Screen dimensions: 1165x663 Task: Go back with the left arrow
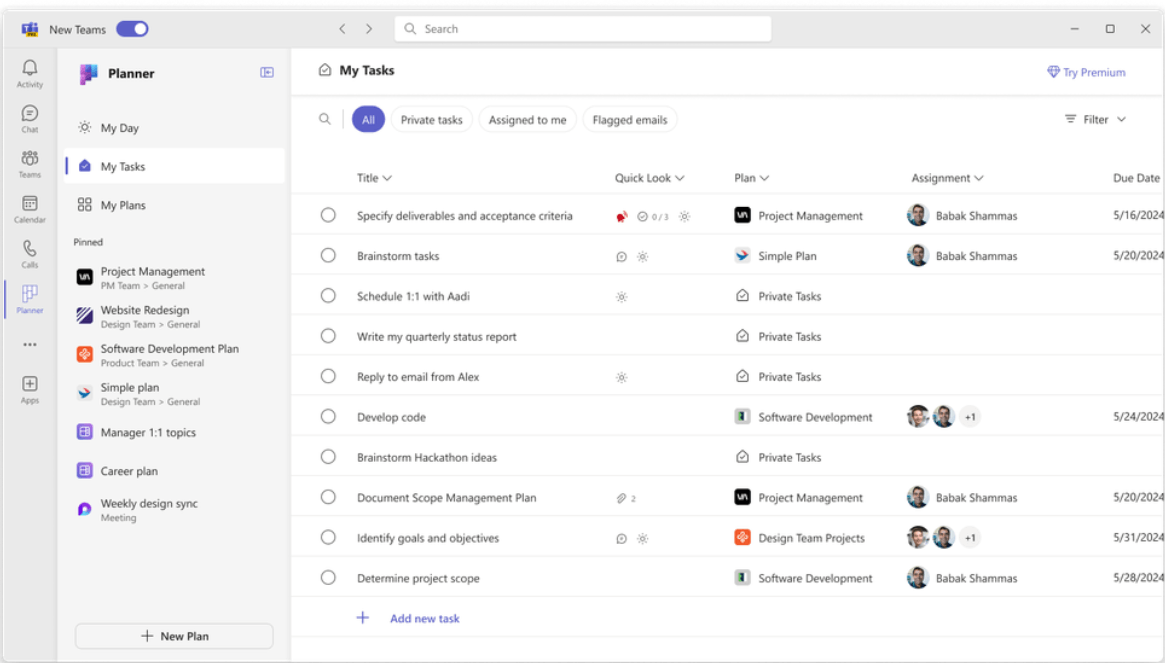coord(343,29)
